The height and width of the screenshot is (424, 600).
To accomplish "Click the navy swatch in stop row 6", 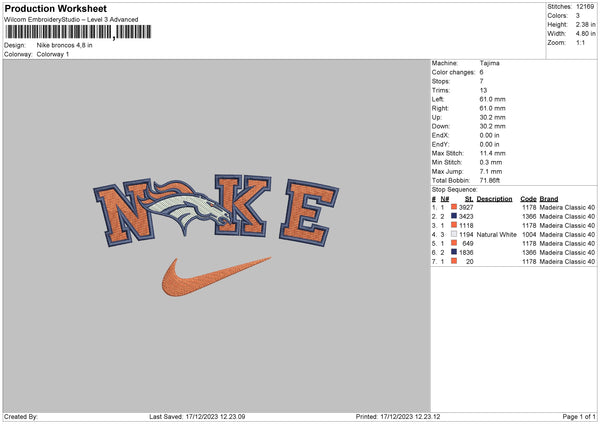I will [454, 252].
